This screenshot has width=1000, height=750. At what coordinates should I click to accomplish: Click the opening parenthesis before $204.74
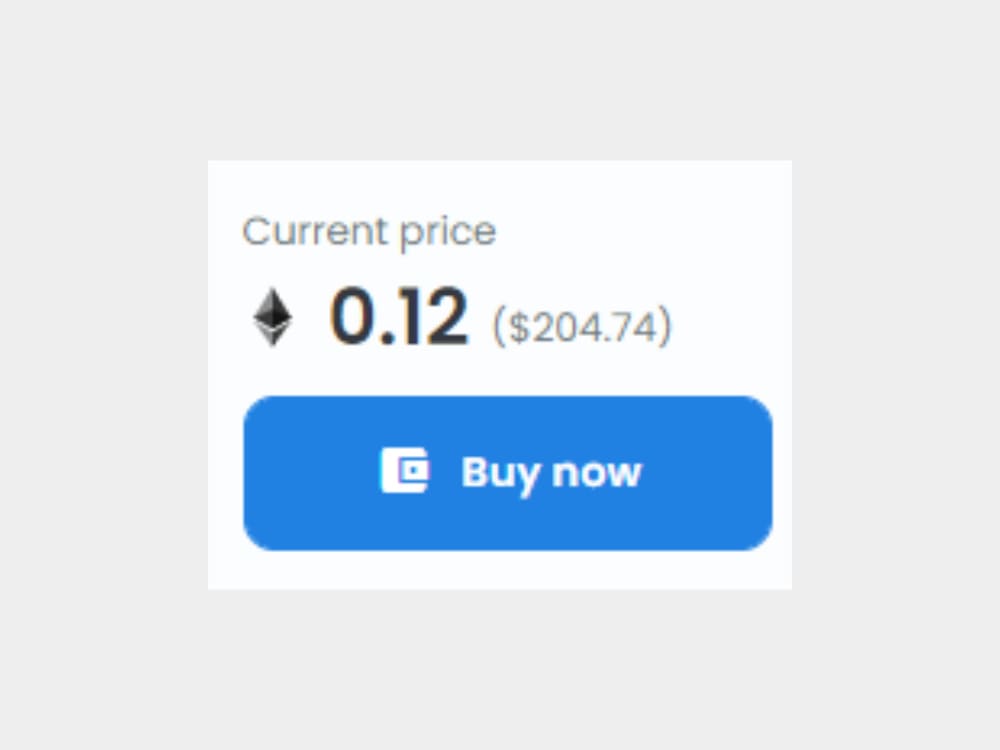(499, 327)
